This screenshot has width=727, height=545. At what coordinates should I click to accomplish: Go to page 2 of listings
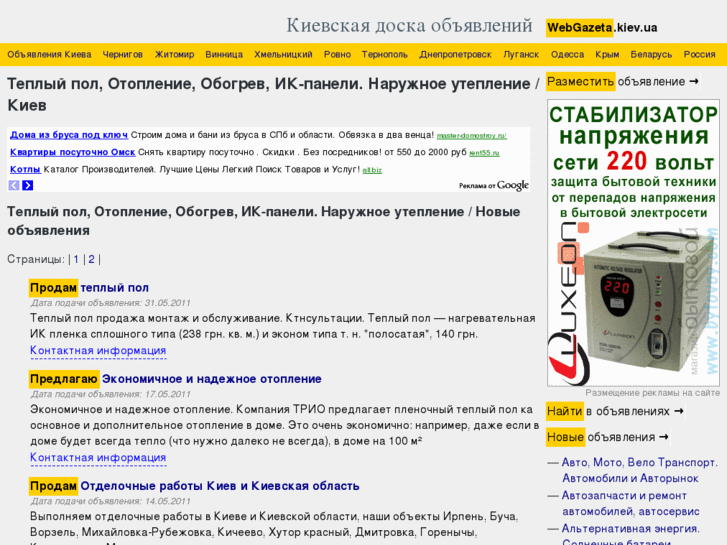click(91, 259)
